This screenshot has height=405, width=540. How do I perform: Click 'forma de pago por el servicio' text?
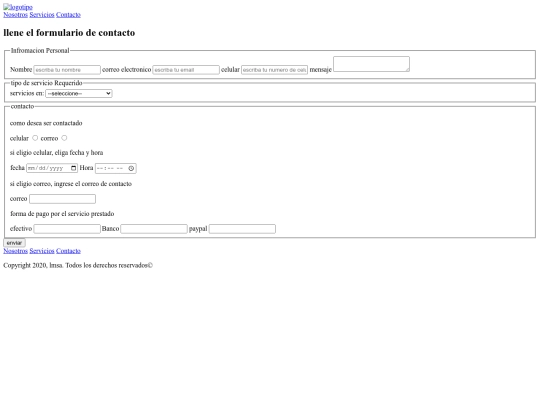62,214
